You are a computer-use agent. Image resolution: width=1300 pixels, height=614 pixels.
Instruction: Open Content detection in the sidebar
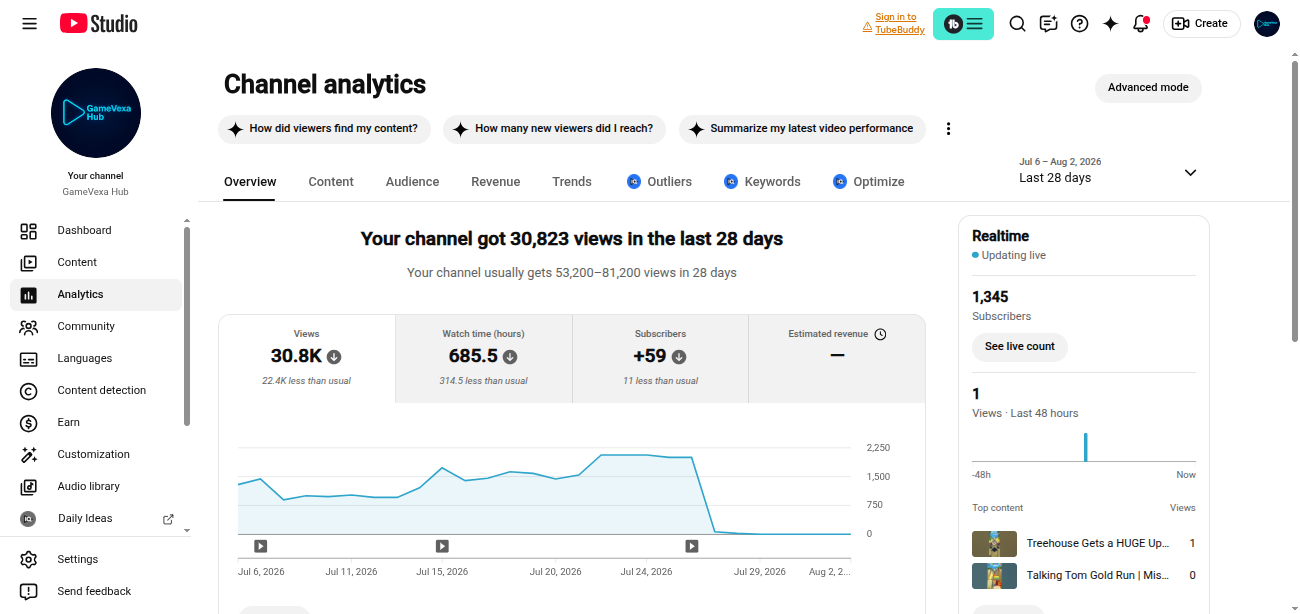[96, 390]
